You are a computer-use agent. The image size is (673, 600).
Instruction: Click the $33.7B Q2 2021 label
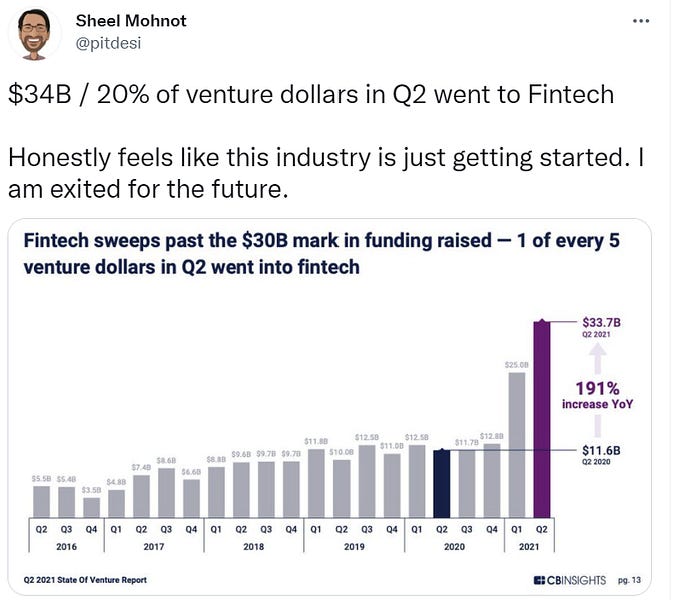[x=601, y=327]
